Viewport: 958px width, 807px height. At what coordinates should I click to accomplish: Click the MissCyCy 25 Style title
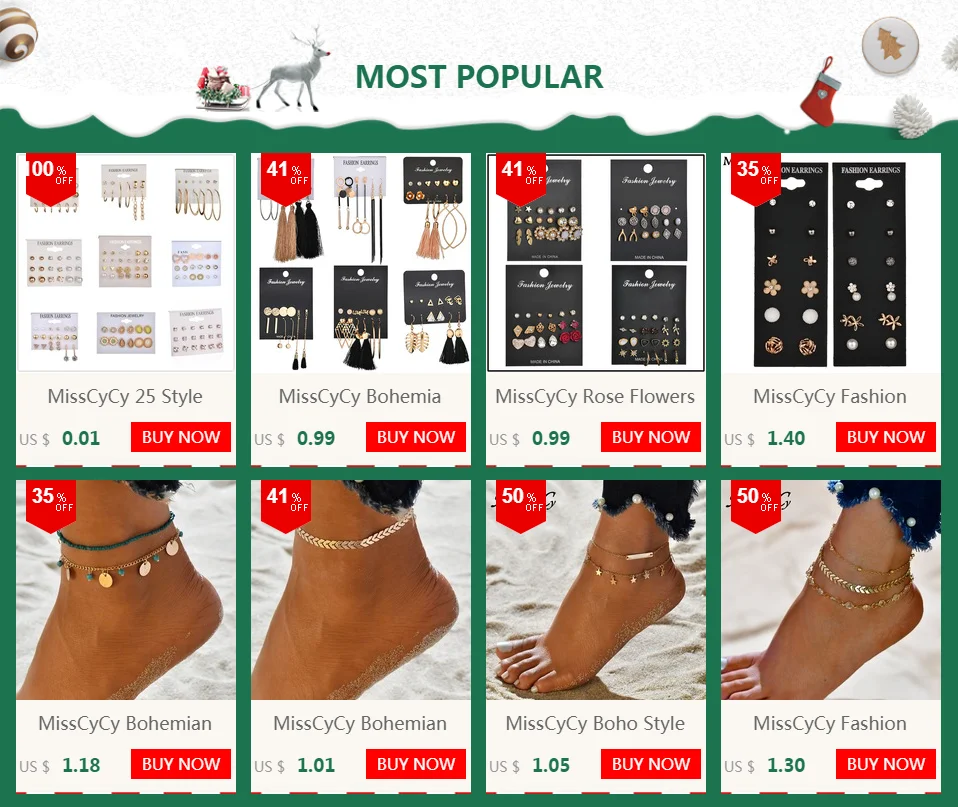[x=125, y=396]
